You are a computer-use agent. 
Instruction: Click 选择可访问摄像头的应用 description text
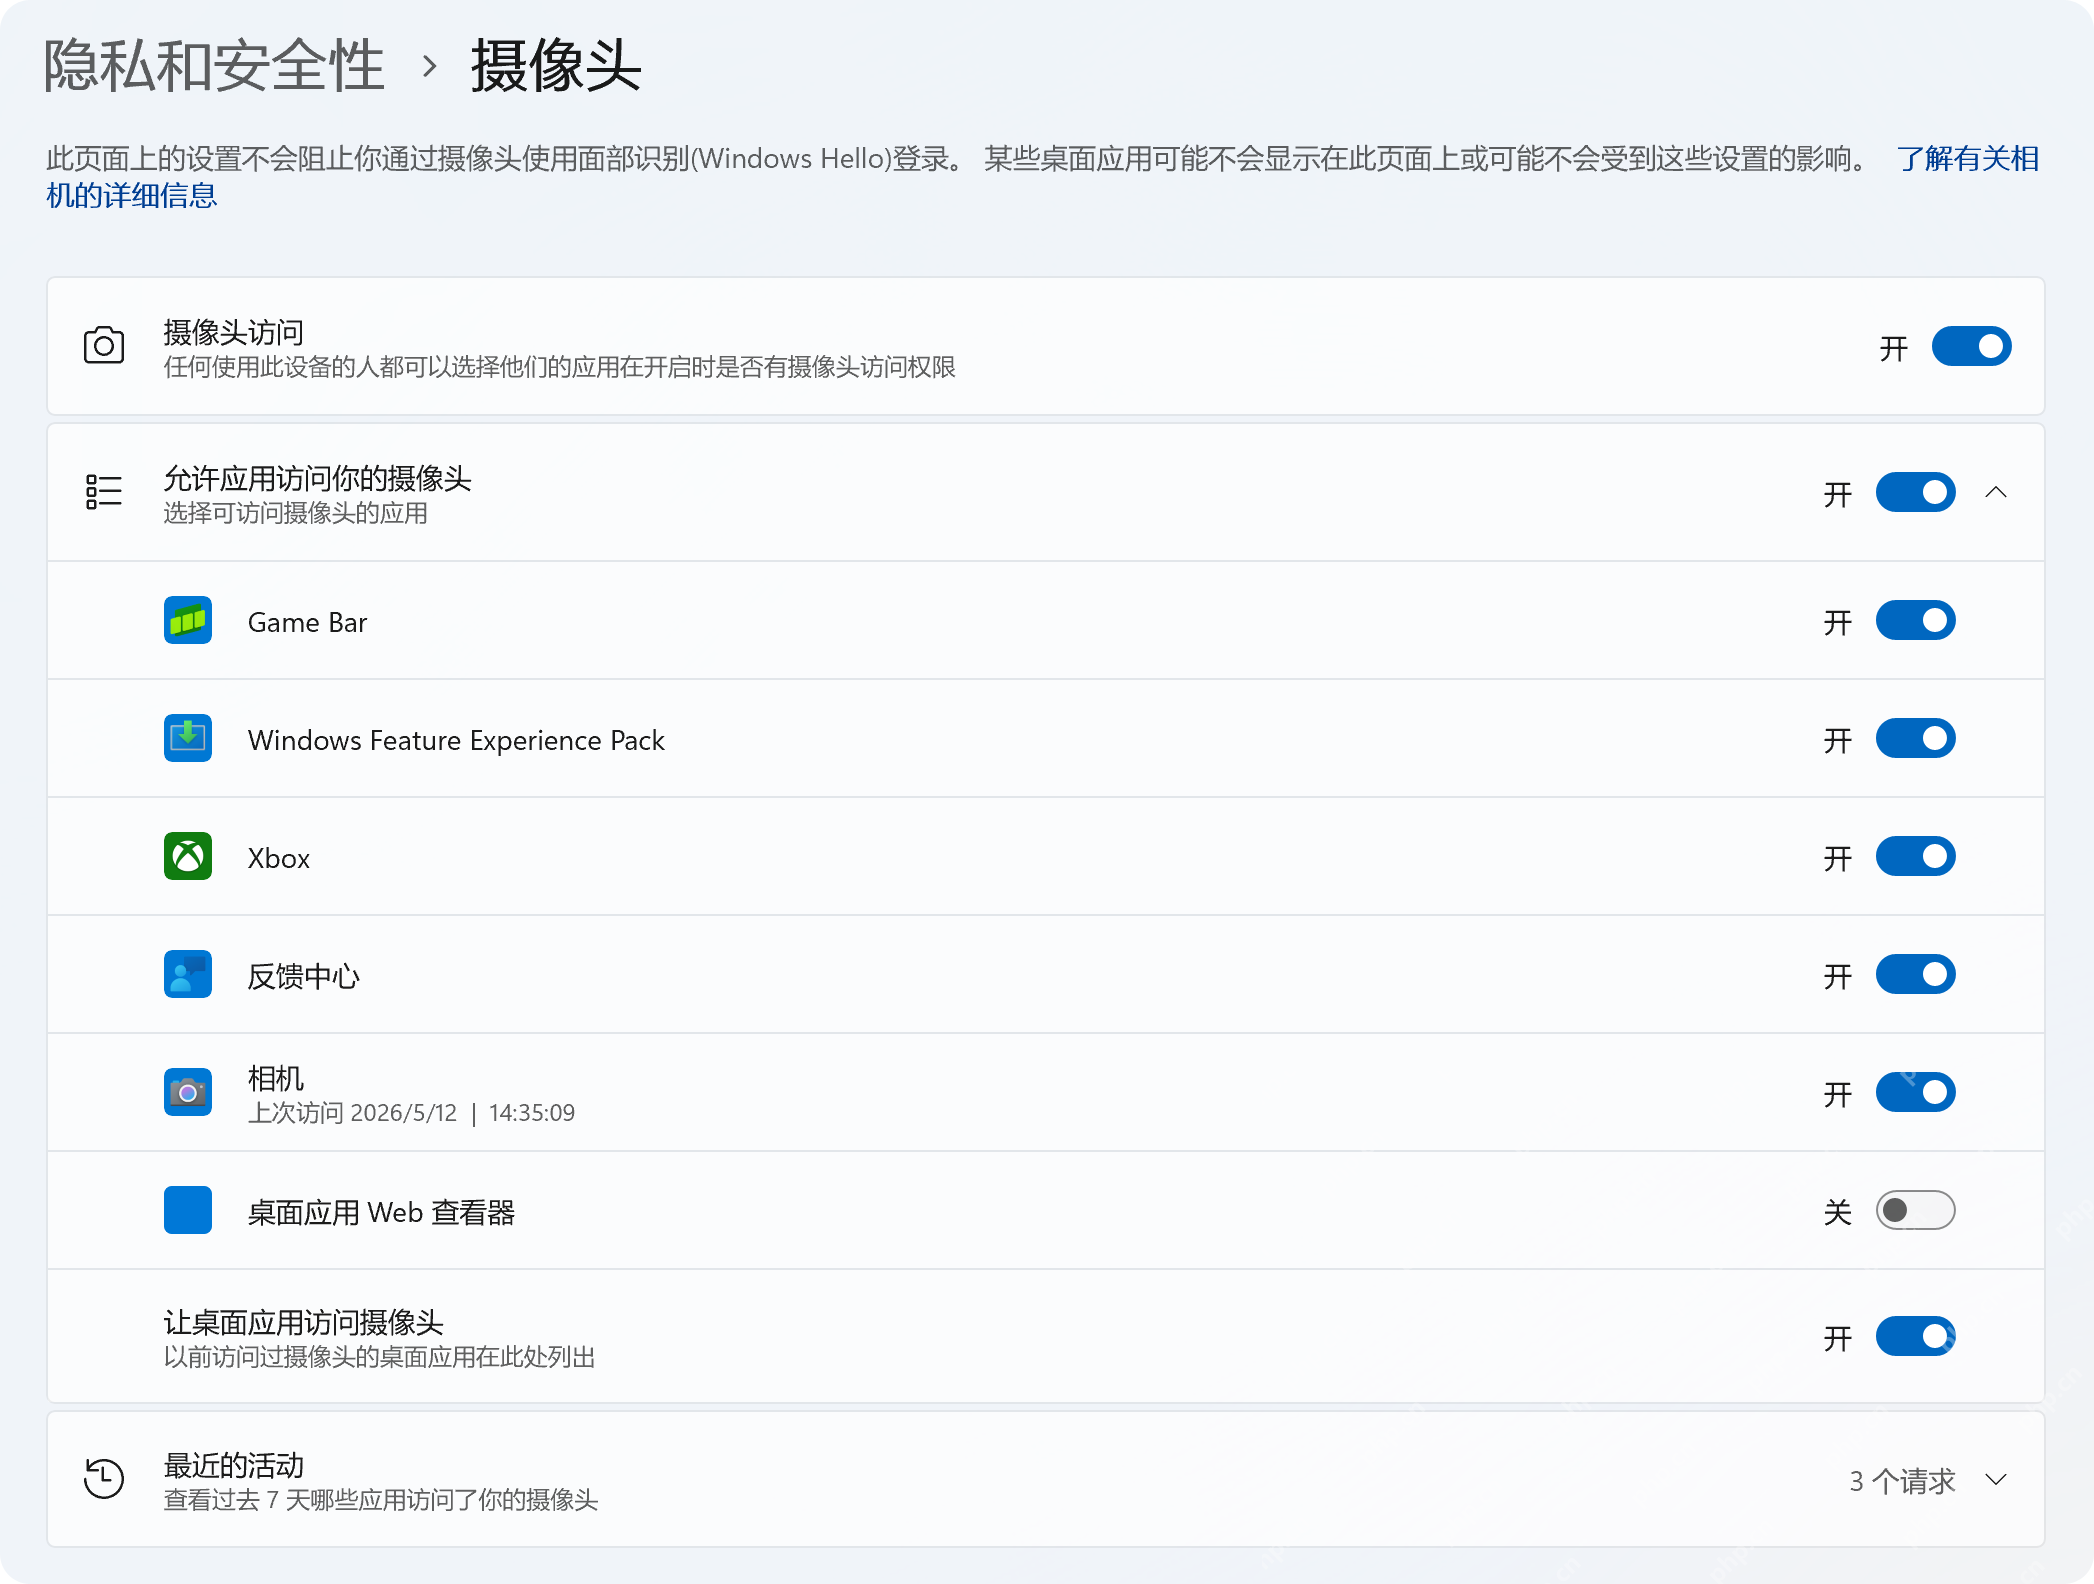[x=296, y=513]
